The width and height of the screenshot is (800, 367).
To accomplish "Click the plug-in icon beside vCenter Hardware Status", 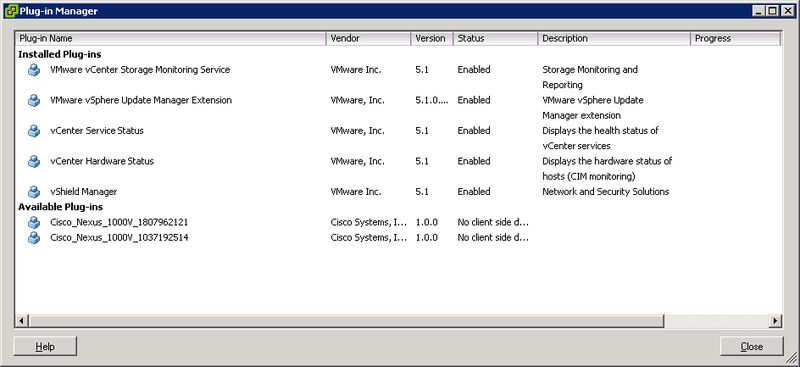I will [34, 162].
